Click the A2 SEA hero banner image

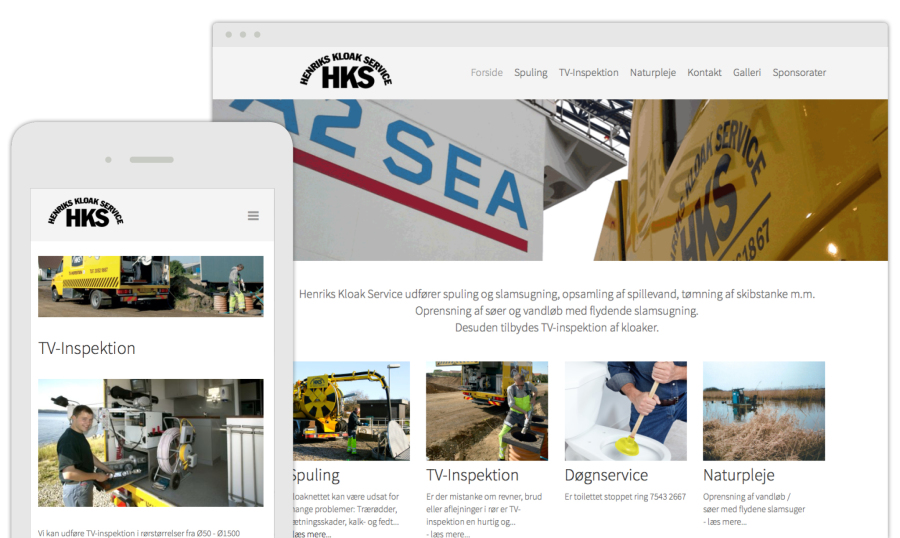(550, 180)
